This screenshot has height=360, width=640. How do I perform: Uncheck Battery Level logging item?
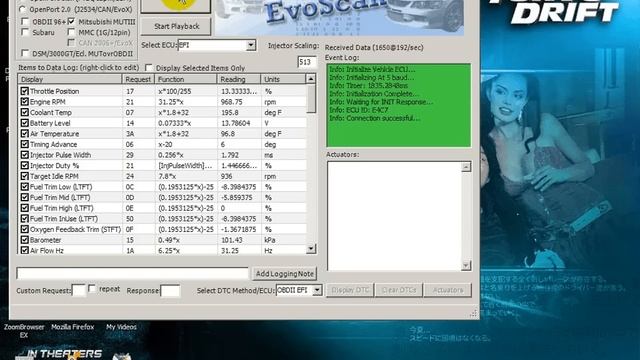pyautogui.click(x=24, y=123)
